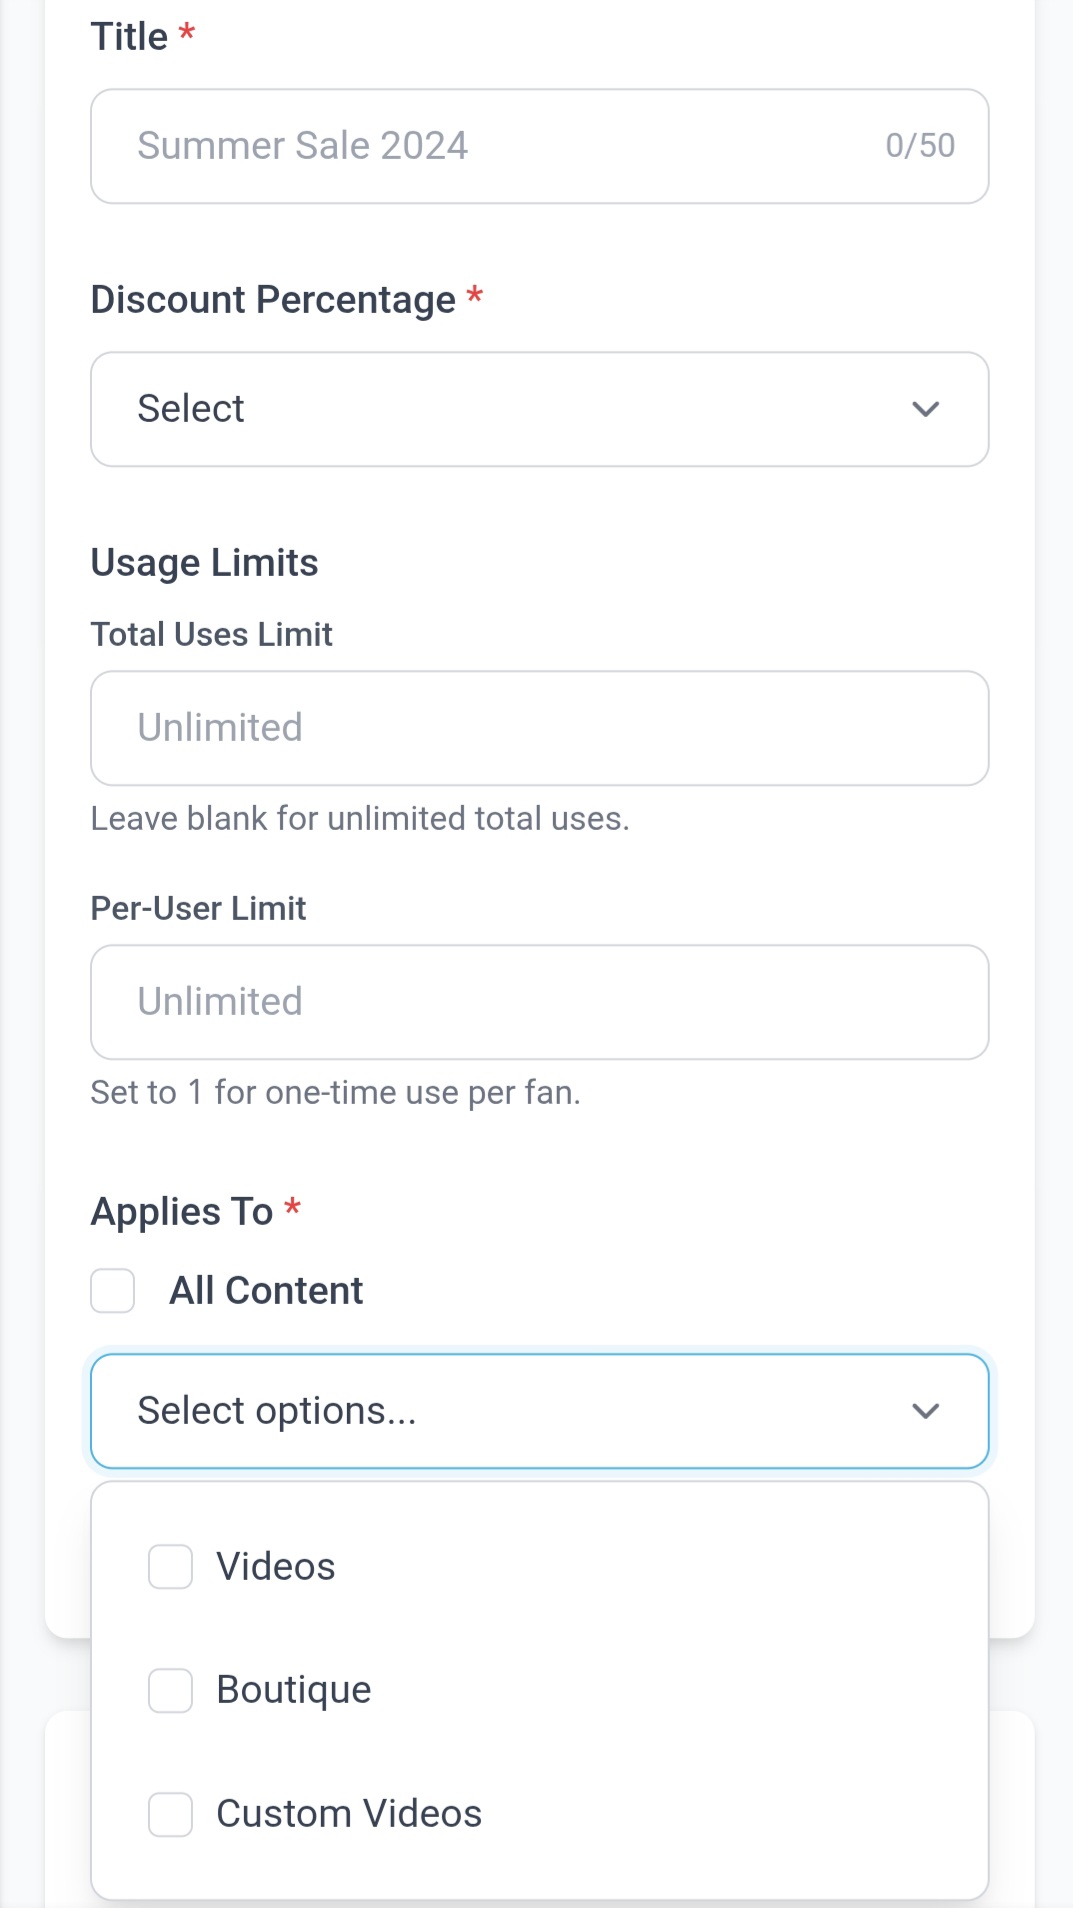Click the All Content label text
Screen dimensions: 1073x1908
(266, 1291)
